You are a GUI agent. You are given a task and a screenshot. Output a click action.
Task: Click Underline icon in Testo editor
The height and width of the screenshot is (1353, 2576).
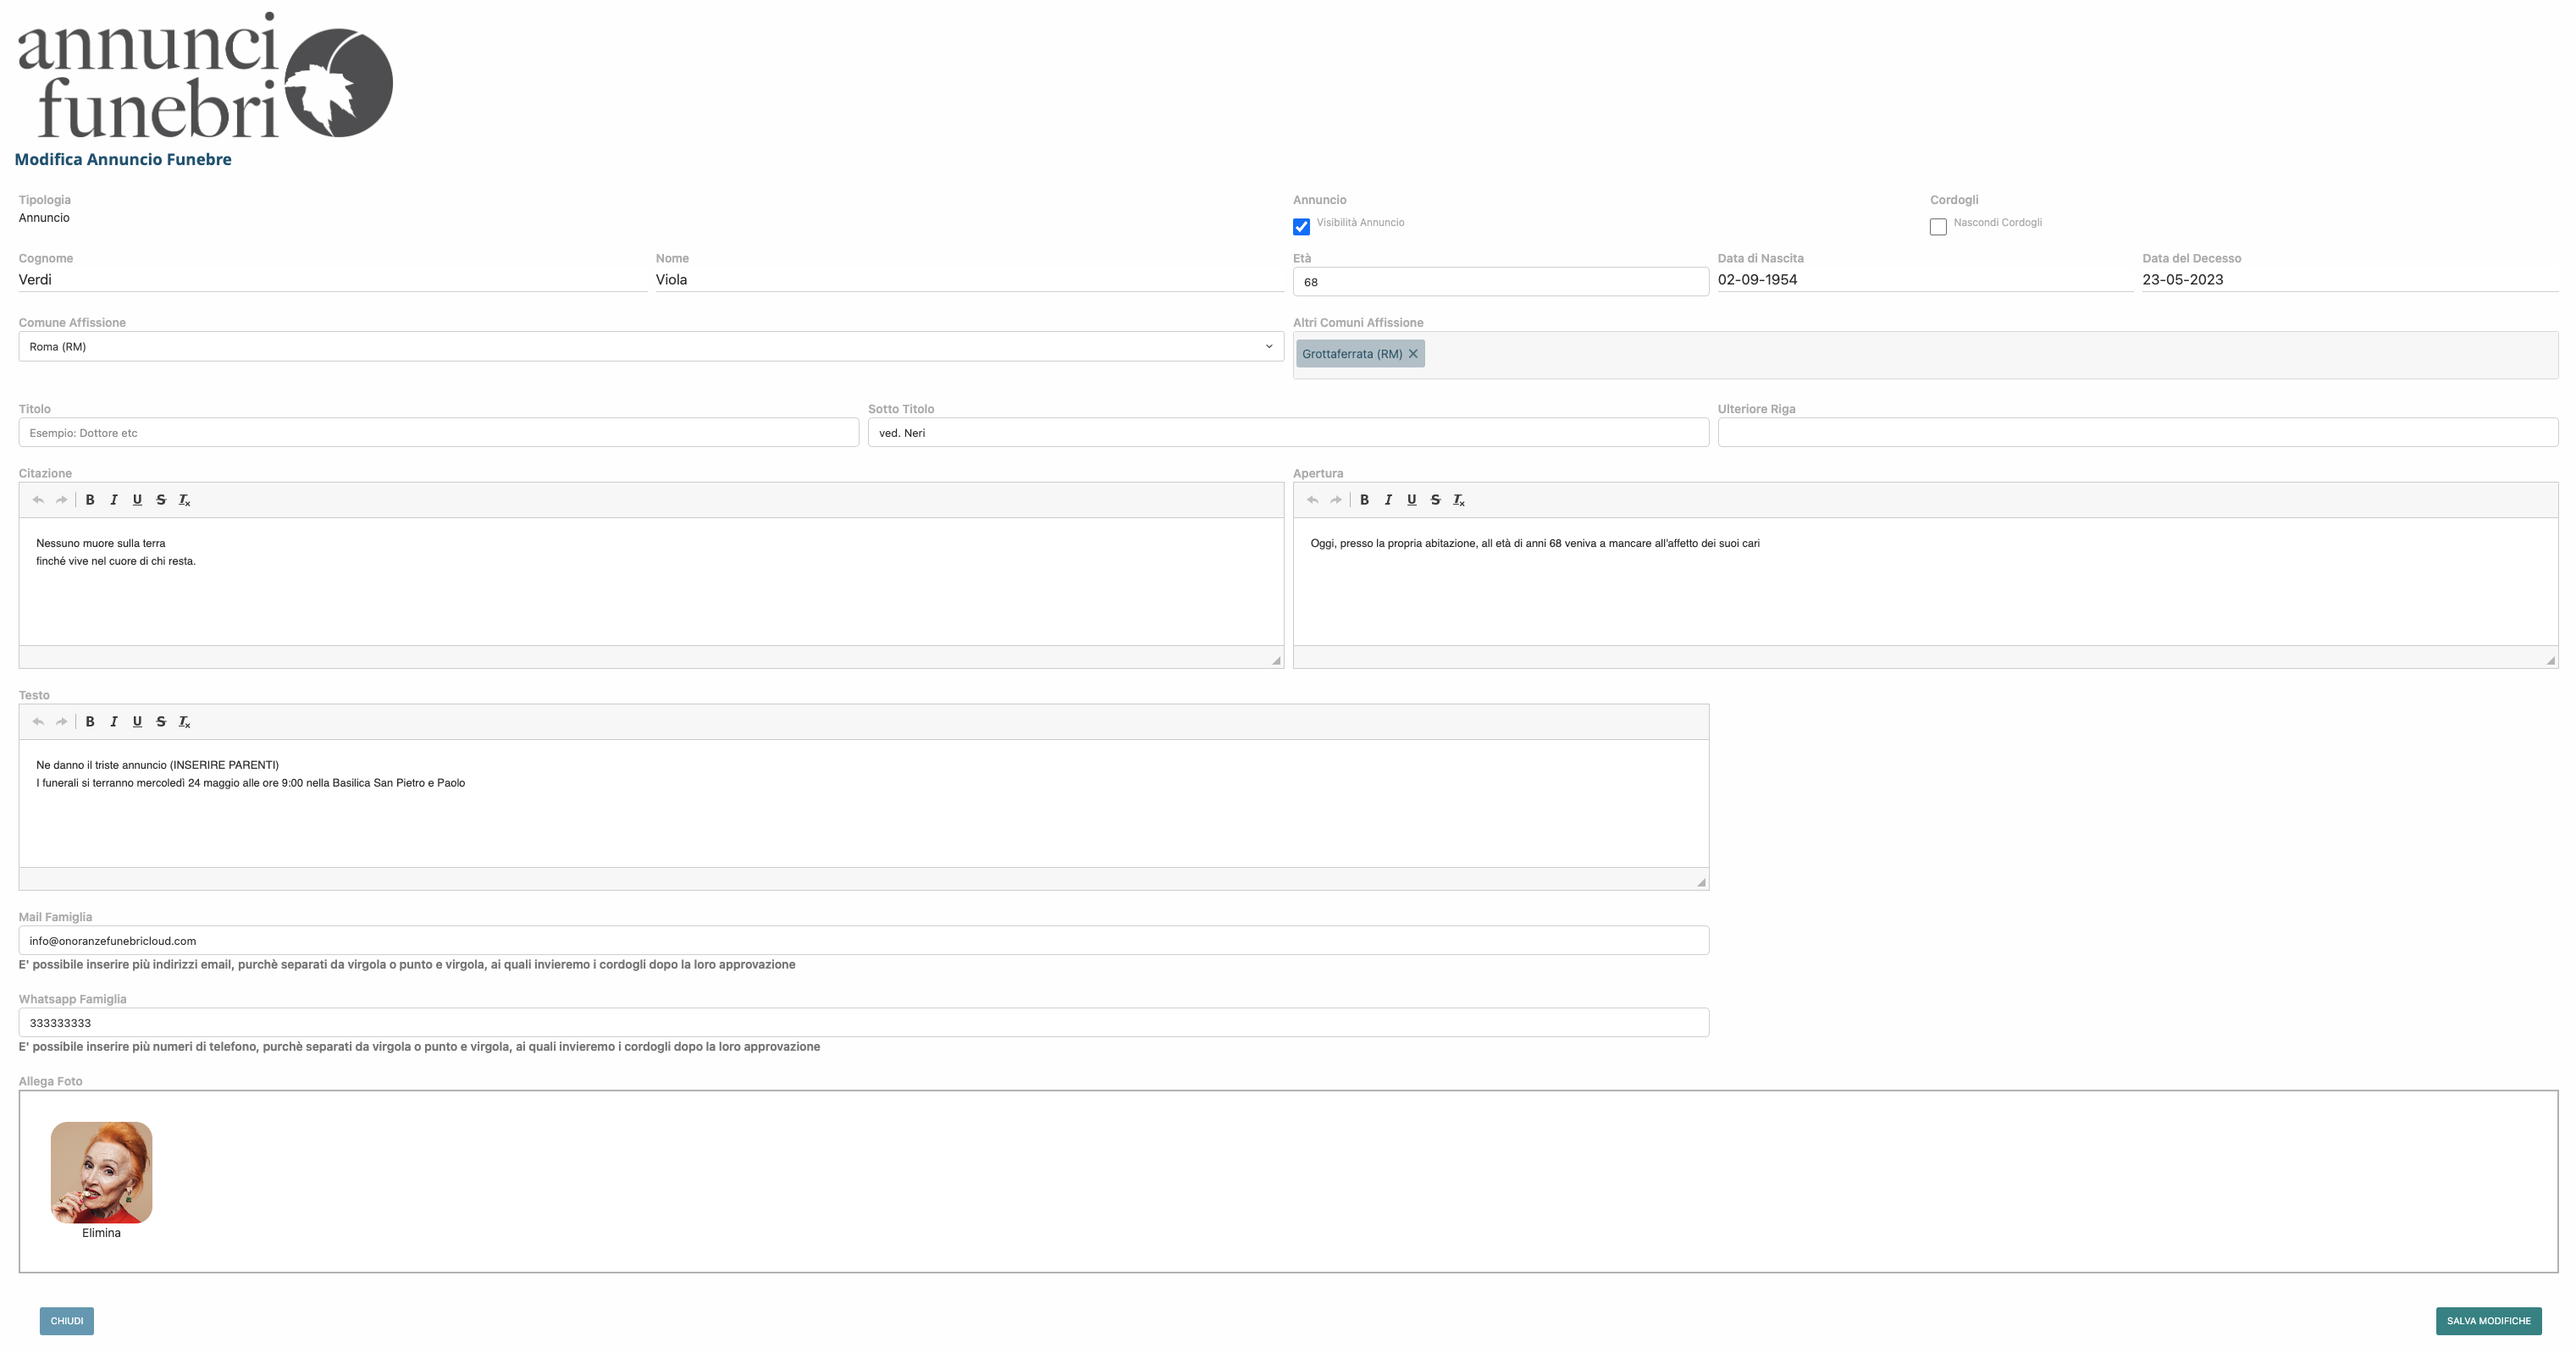137,722
